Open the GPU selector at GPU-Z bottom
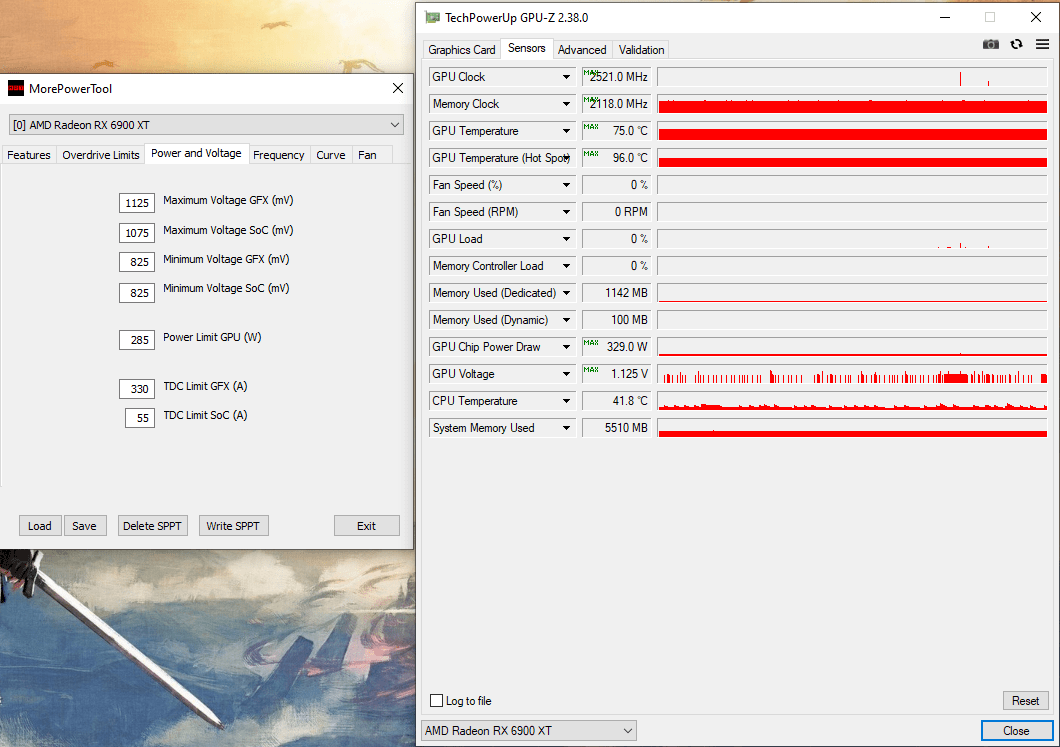This screenshot has width=1060, height=747. pyautogui.click(x=529, y=731)
